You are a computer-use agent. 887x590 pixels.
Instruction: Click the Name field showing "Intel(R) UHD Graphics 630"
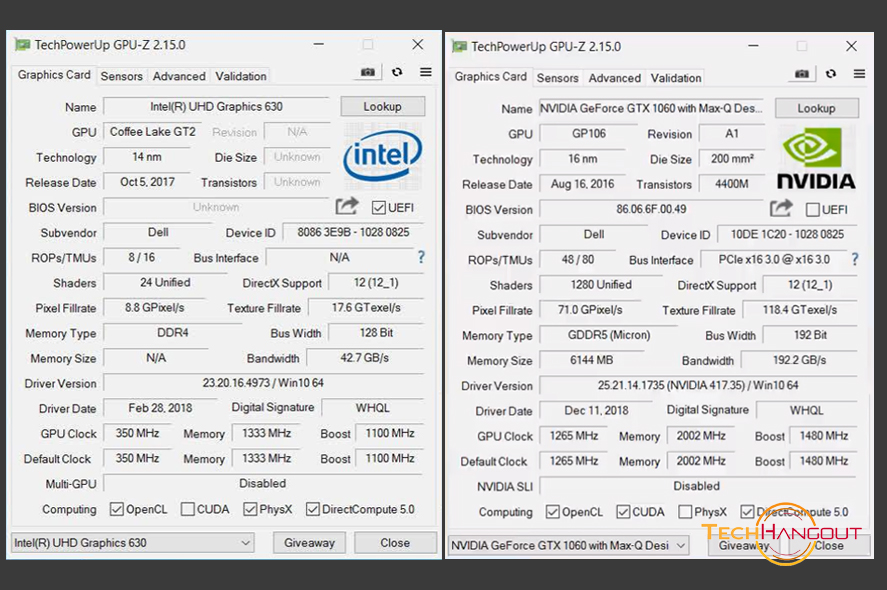click(216, 106)
